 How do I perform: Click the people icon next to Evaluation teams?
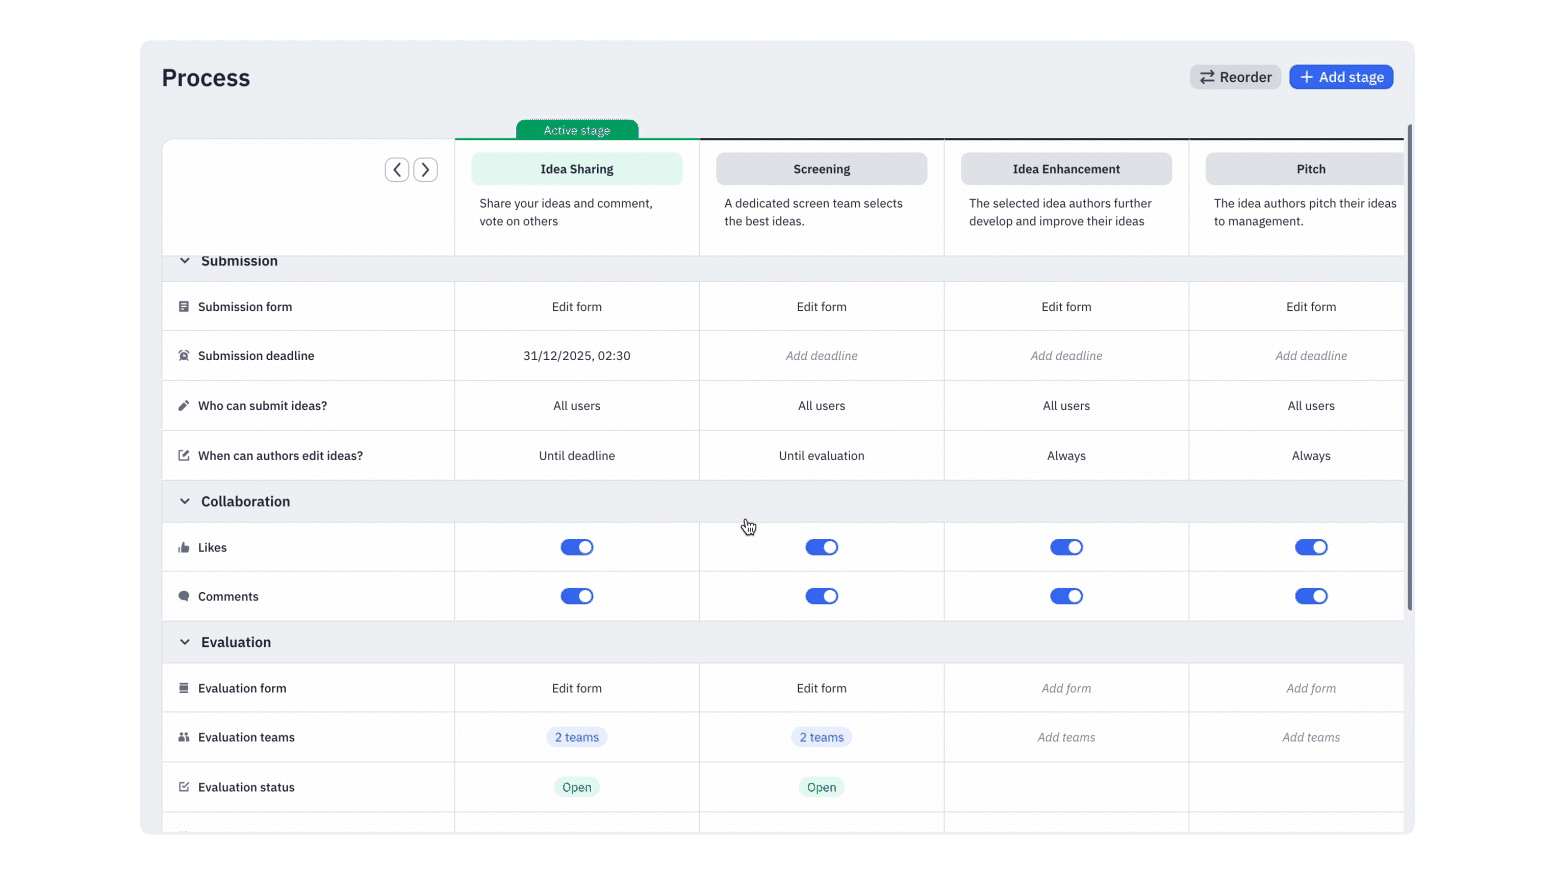pos(184,737)
